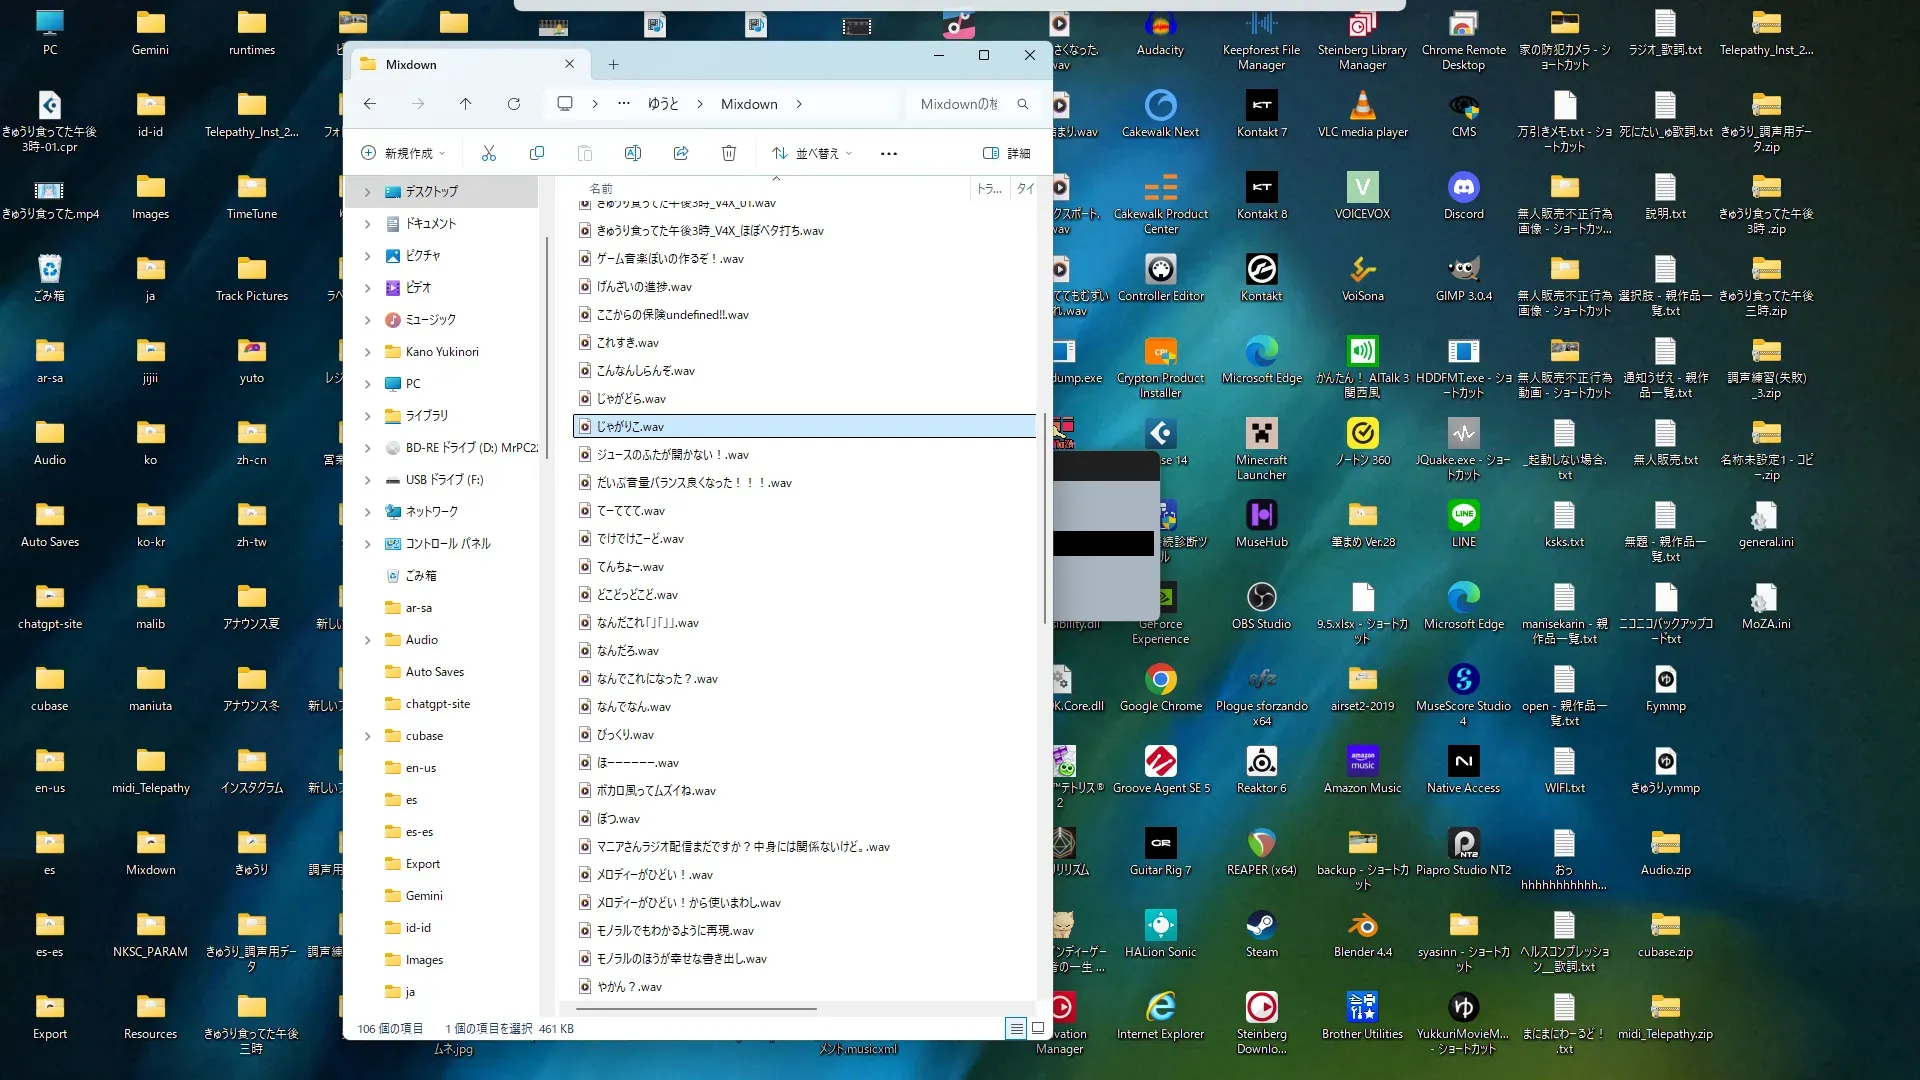The width and height of the screenshot is (1920, 1080).
Task: Switch to large thumbnails view in status bar
Action: 1038,1028
